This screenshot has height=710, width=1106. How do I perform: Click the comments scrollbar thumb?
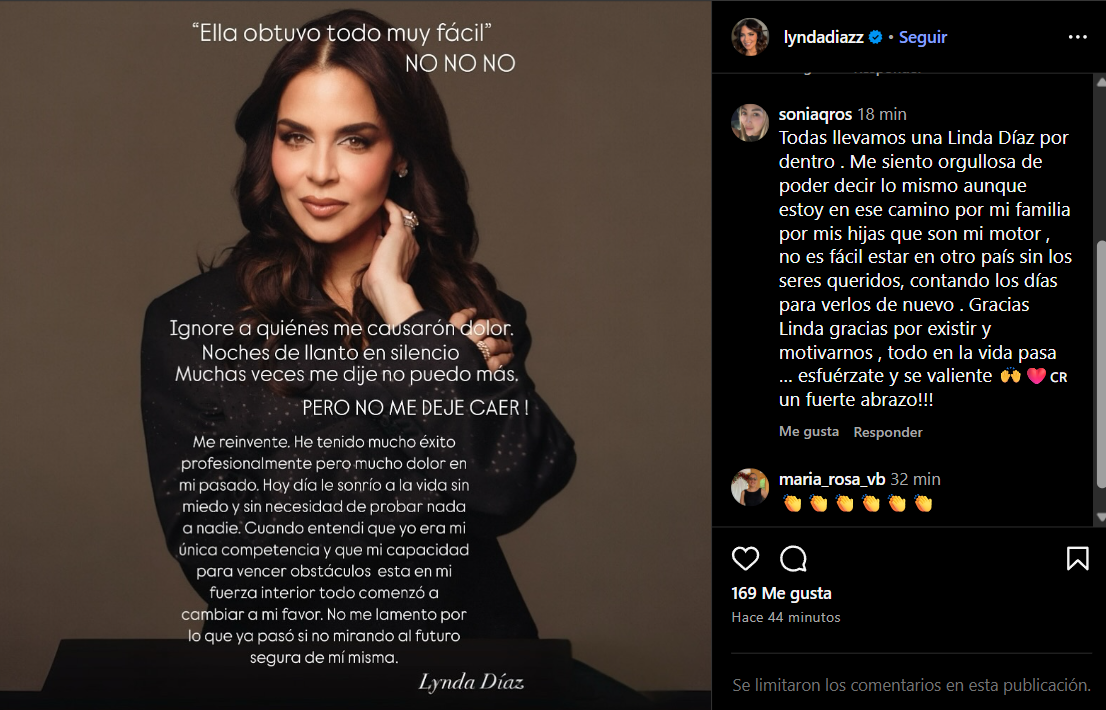(1100, 364)
